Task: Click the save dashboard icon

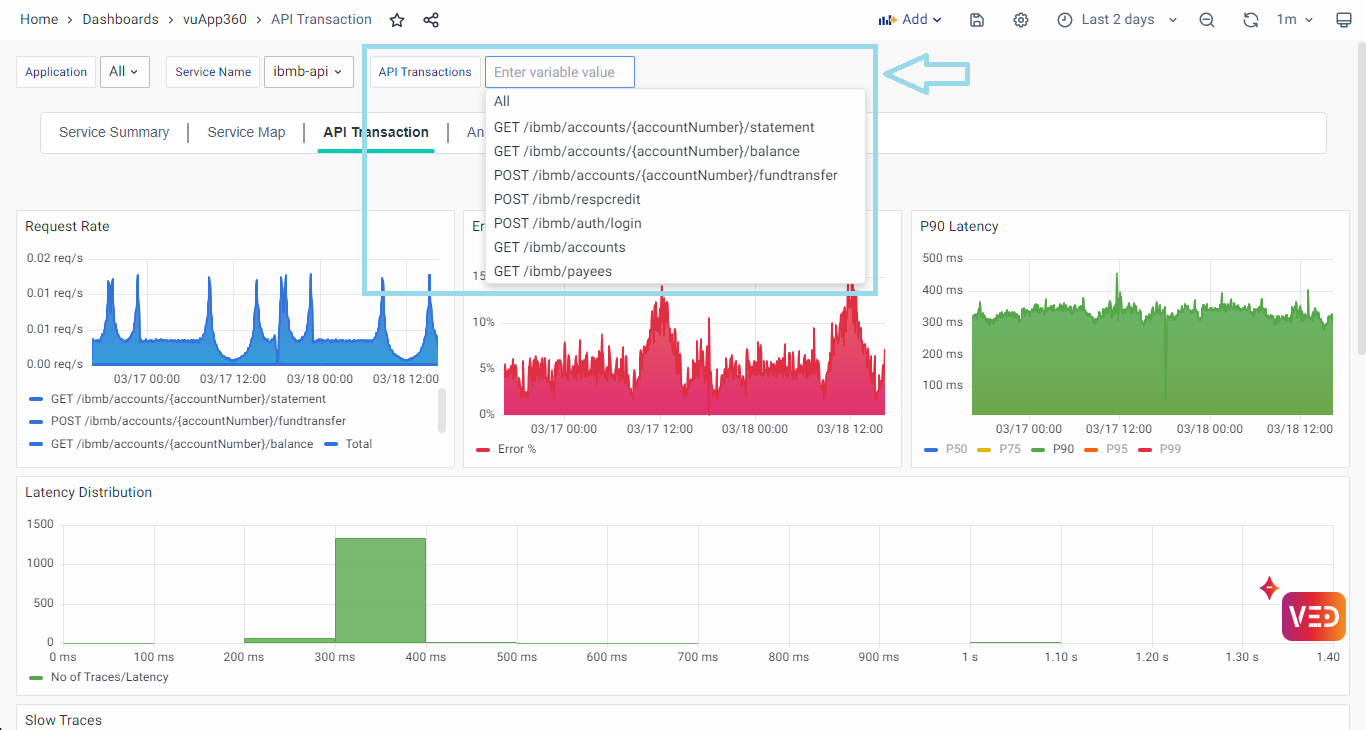Action: coord(977,20)
